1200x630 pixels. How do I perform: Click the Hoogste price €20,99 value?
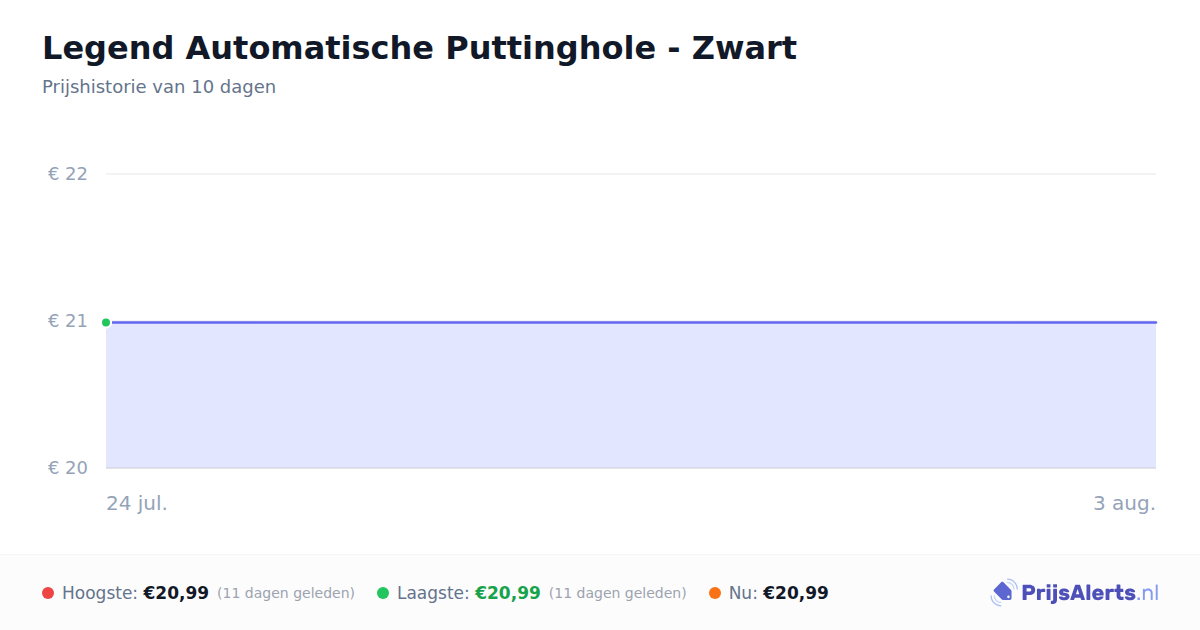tap(176, 593)
